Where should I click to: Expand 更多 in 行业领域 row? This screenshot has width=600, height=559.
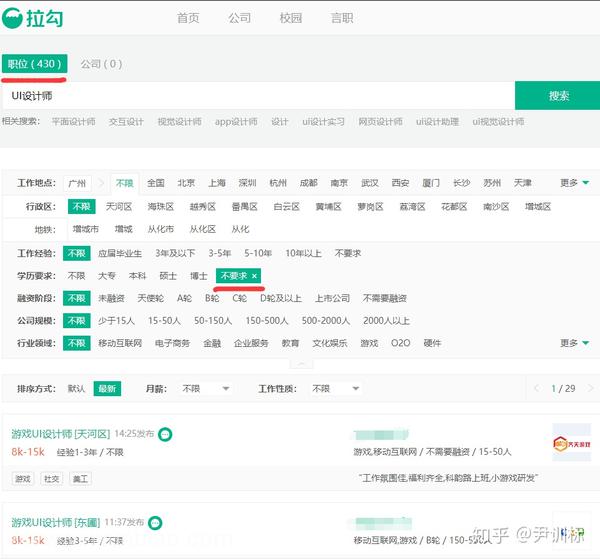(574, 343)
